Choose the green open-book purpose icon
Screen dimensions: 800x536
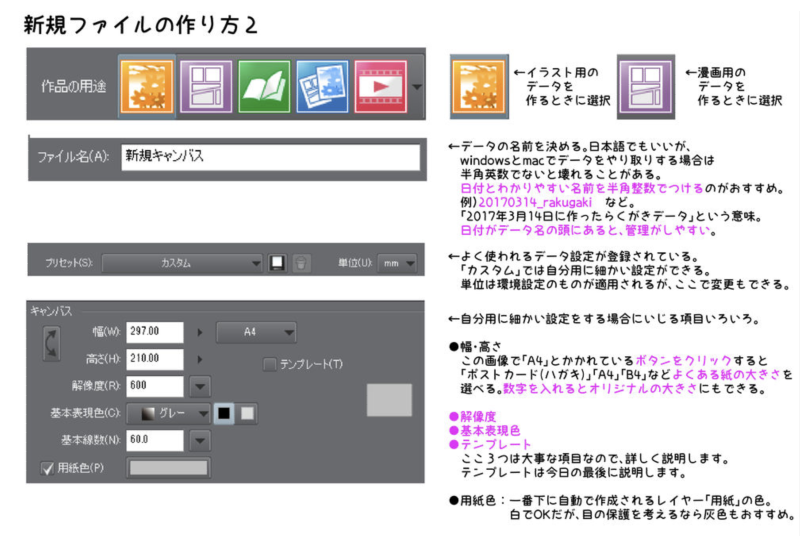pyautogui.click(x=264, y=86)
